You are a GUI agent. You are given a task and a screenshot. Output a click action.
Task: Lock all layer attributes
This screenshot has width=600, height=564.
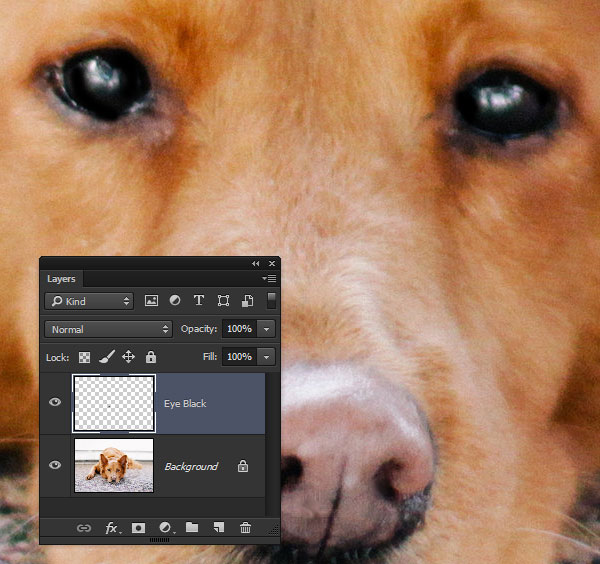tap(151, 357)
